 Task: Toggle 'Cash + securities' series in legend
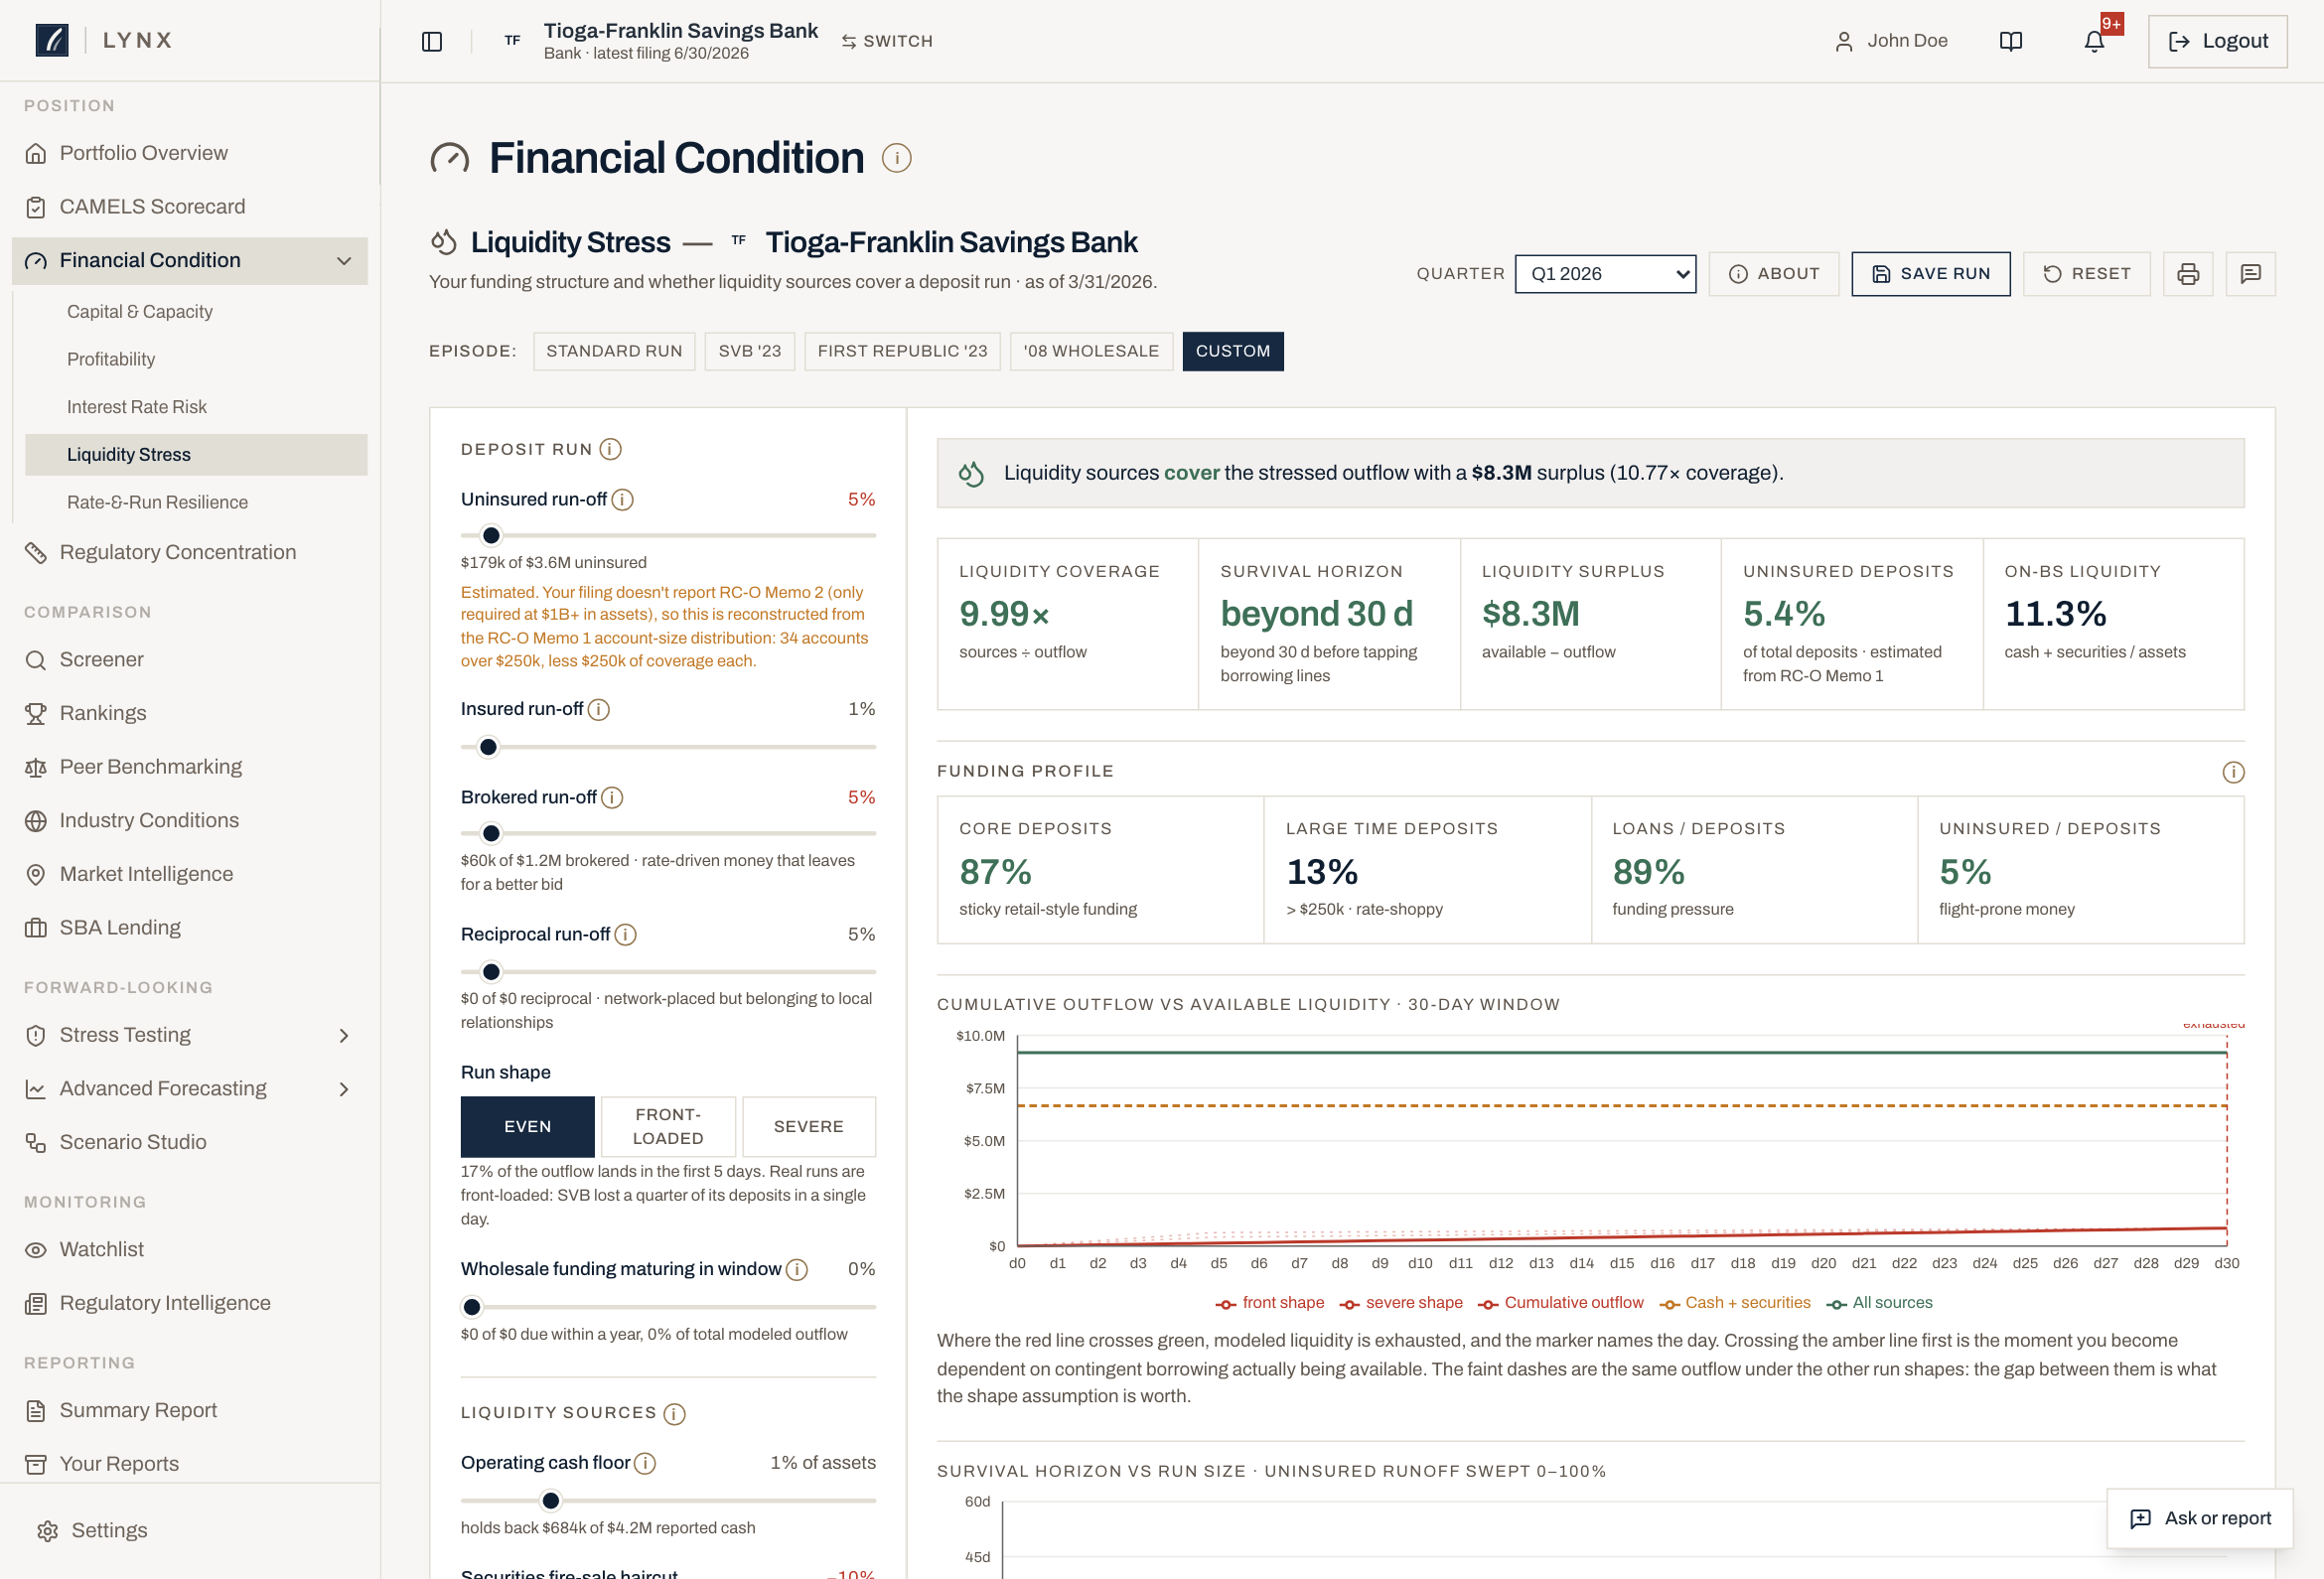point(1735,1303)
